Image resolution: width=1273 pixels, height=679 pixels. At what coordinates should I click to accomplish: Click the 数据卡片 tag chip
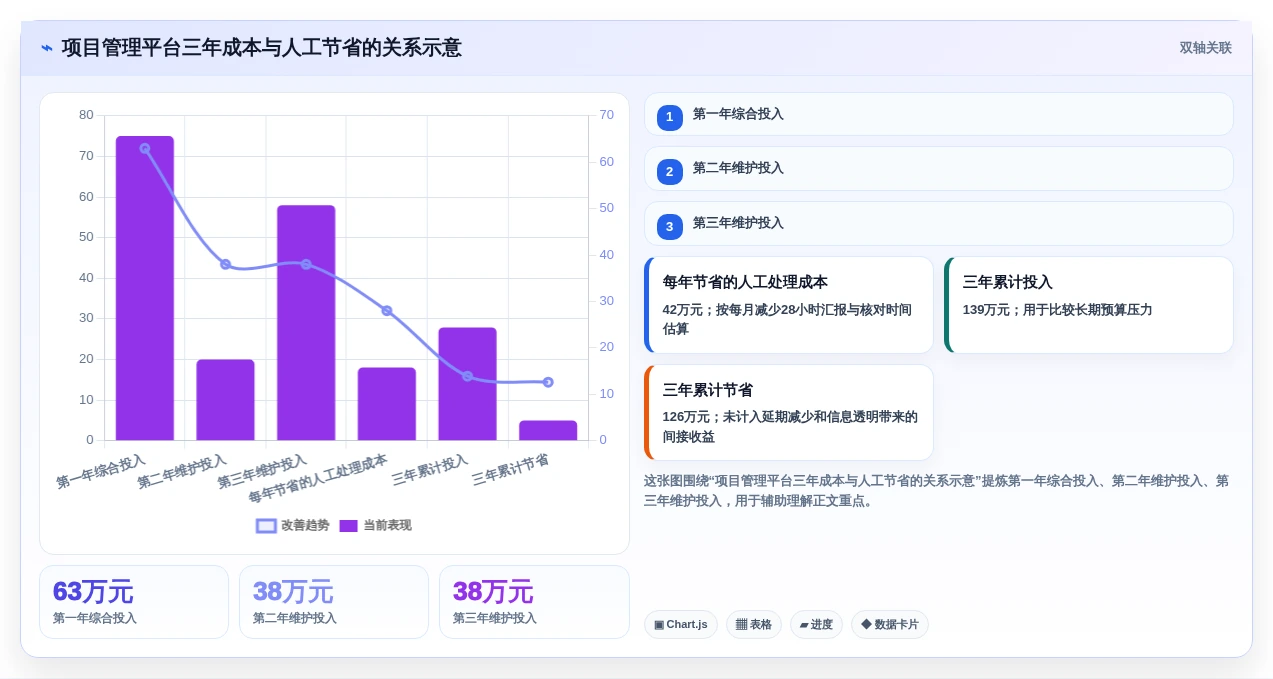890,624
